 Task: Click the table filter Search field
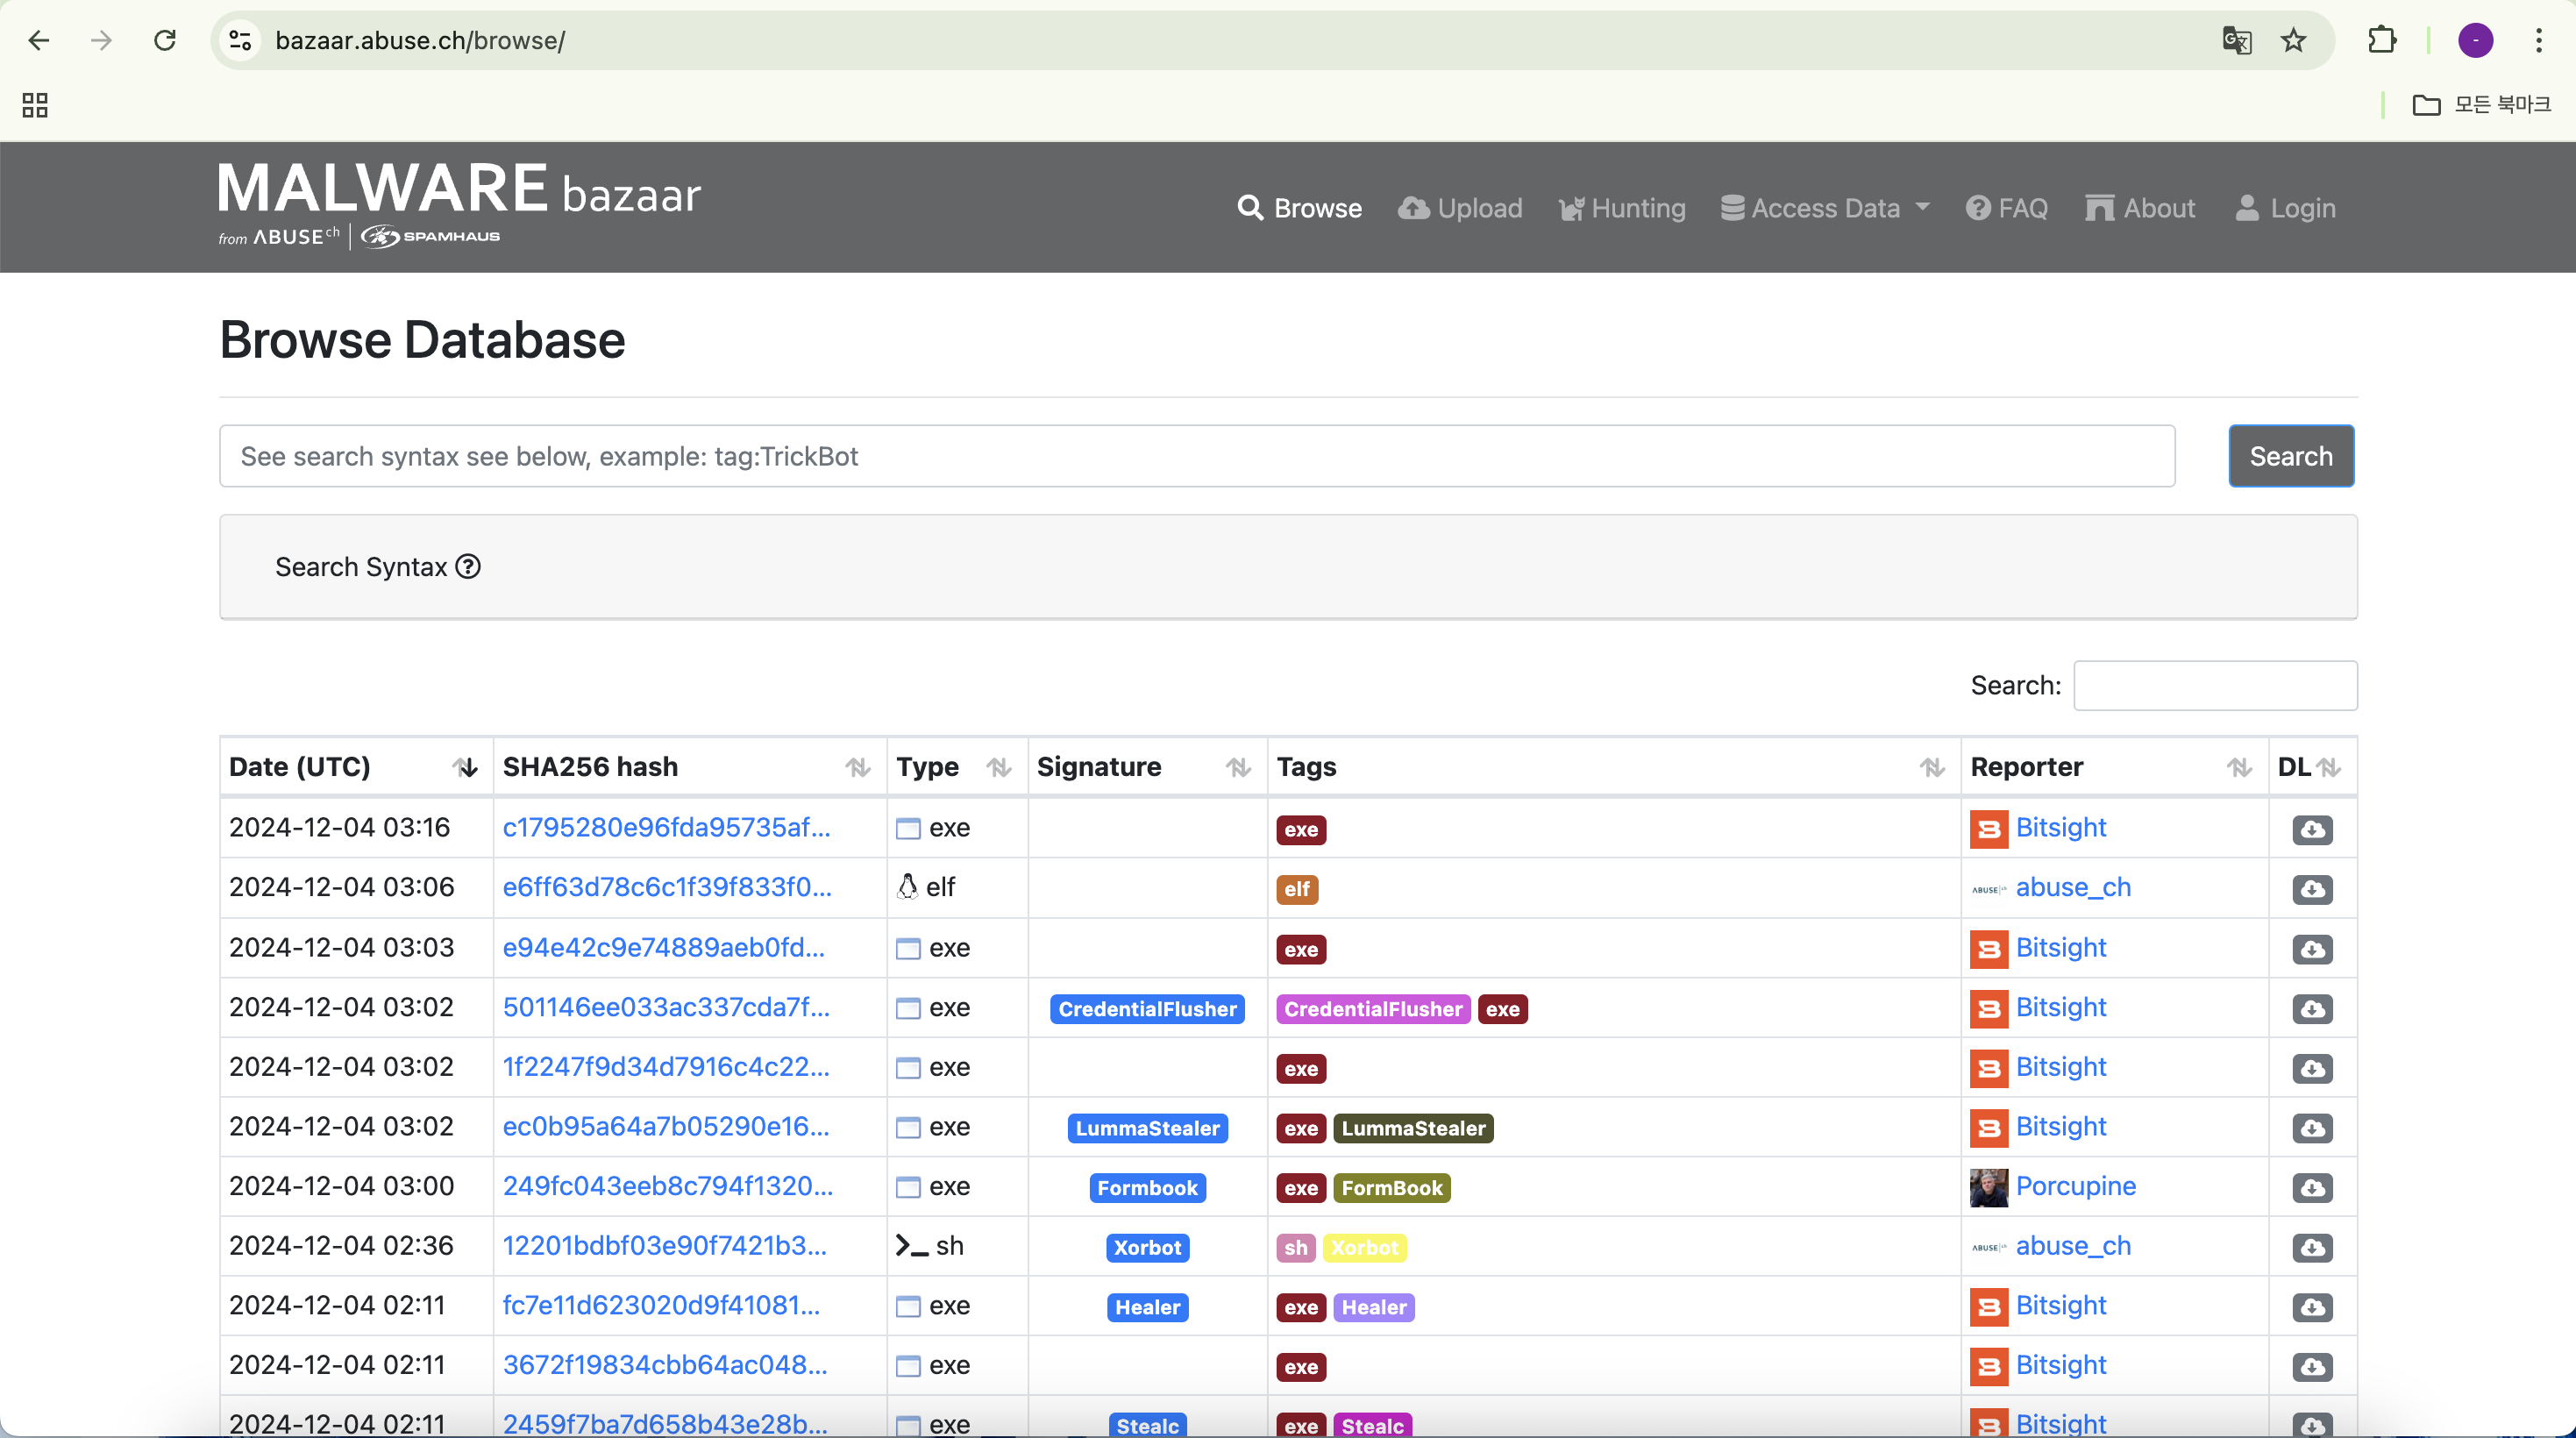2214,686
